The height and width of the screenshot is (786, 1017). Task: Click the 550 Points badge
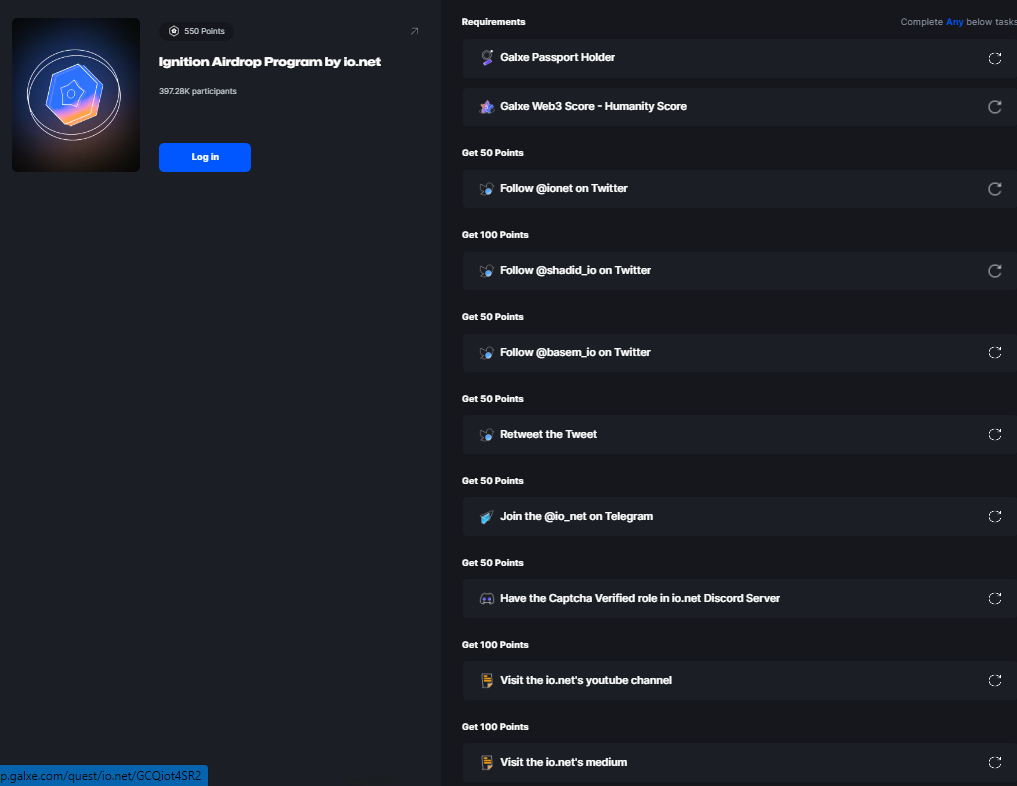(197, 31)
